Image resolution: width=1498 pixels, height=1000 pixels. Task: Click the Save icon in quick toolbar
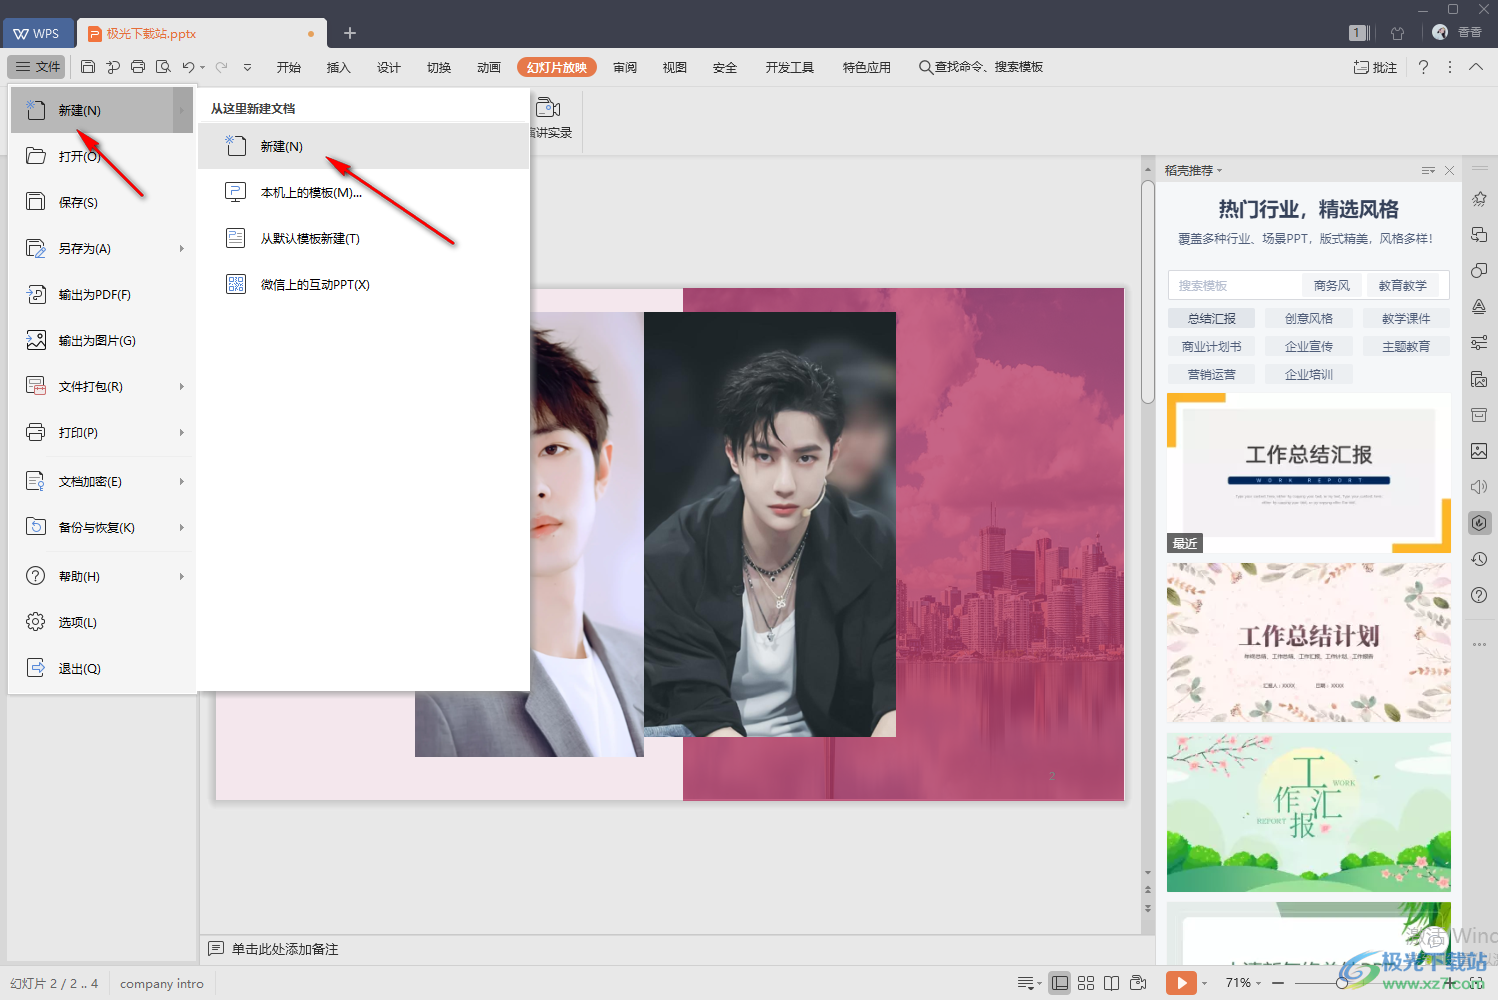pos(88,67)
